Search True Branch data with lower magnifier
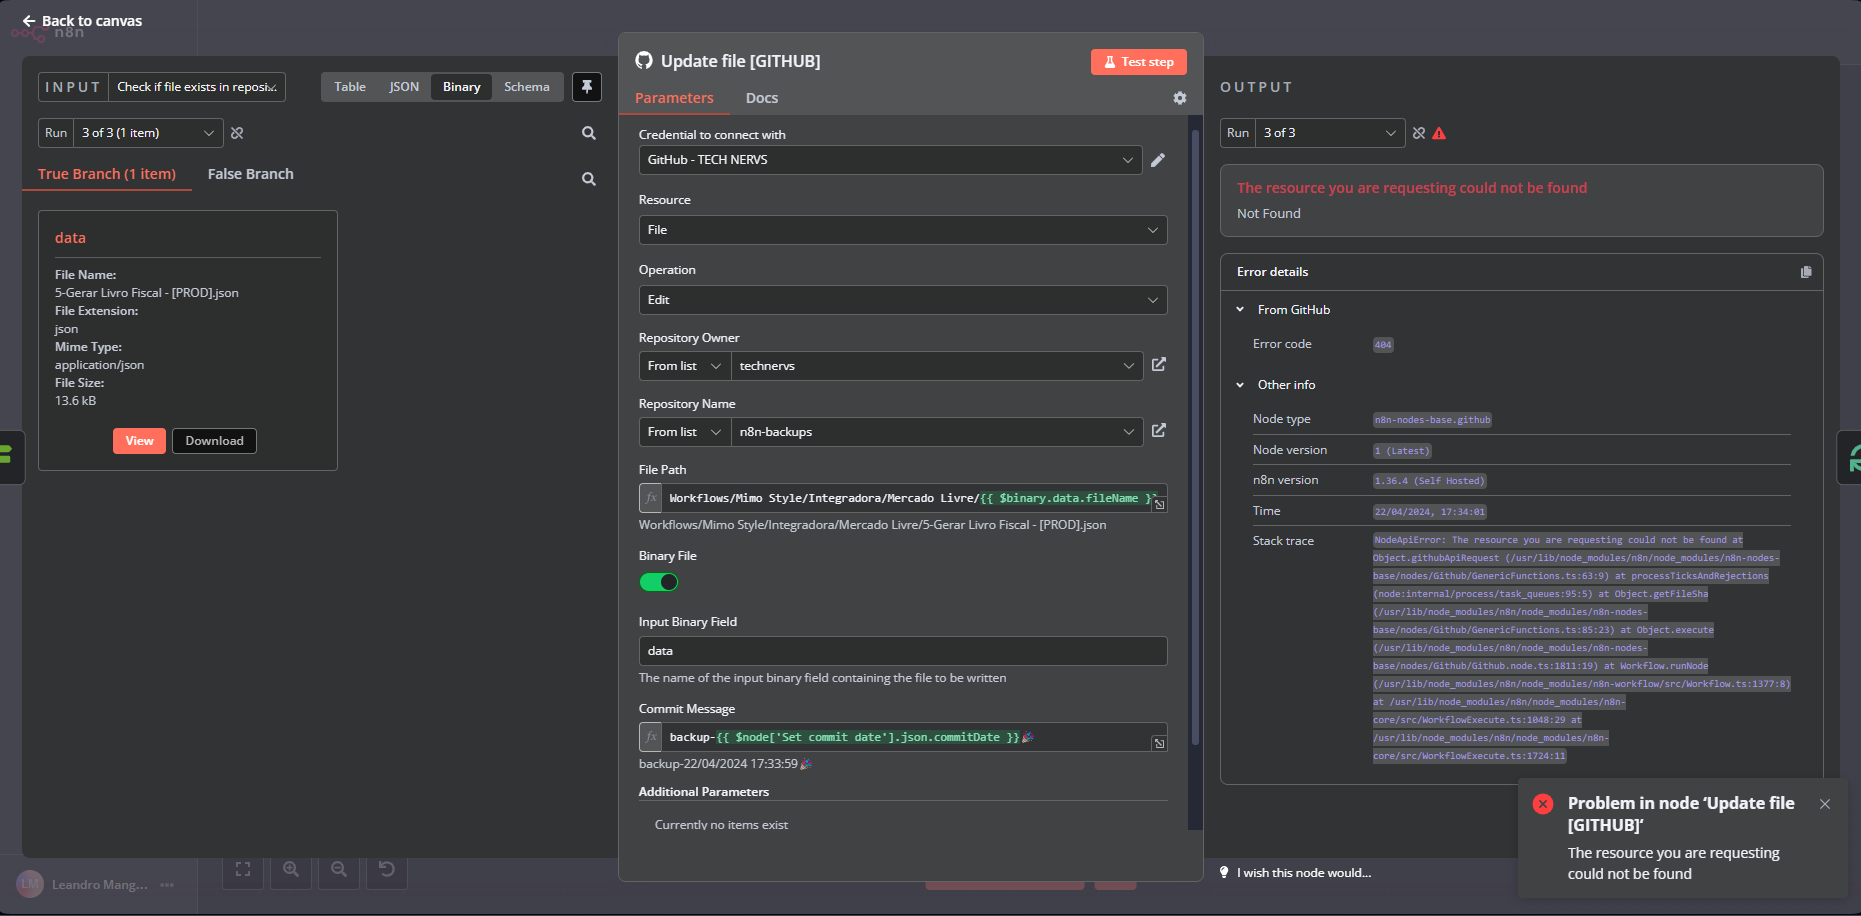Screen dimensions: 1861x916 click(589, 179)
